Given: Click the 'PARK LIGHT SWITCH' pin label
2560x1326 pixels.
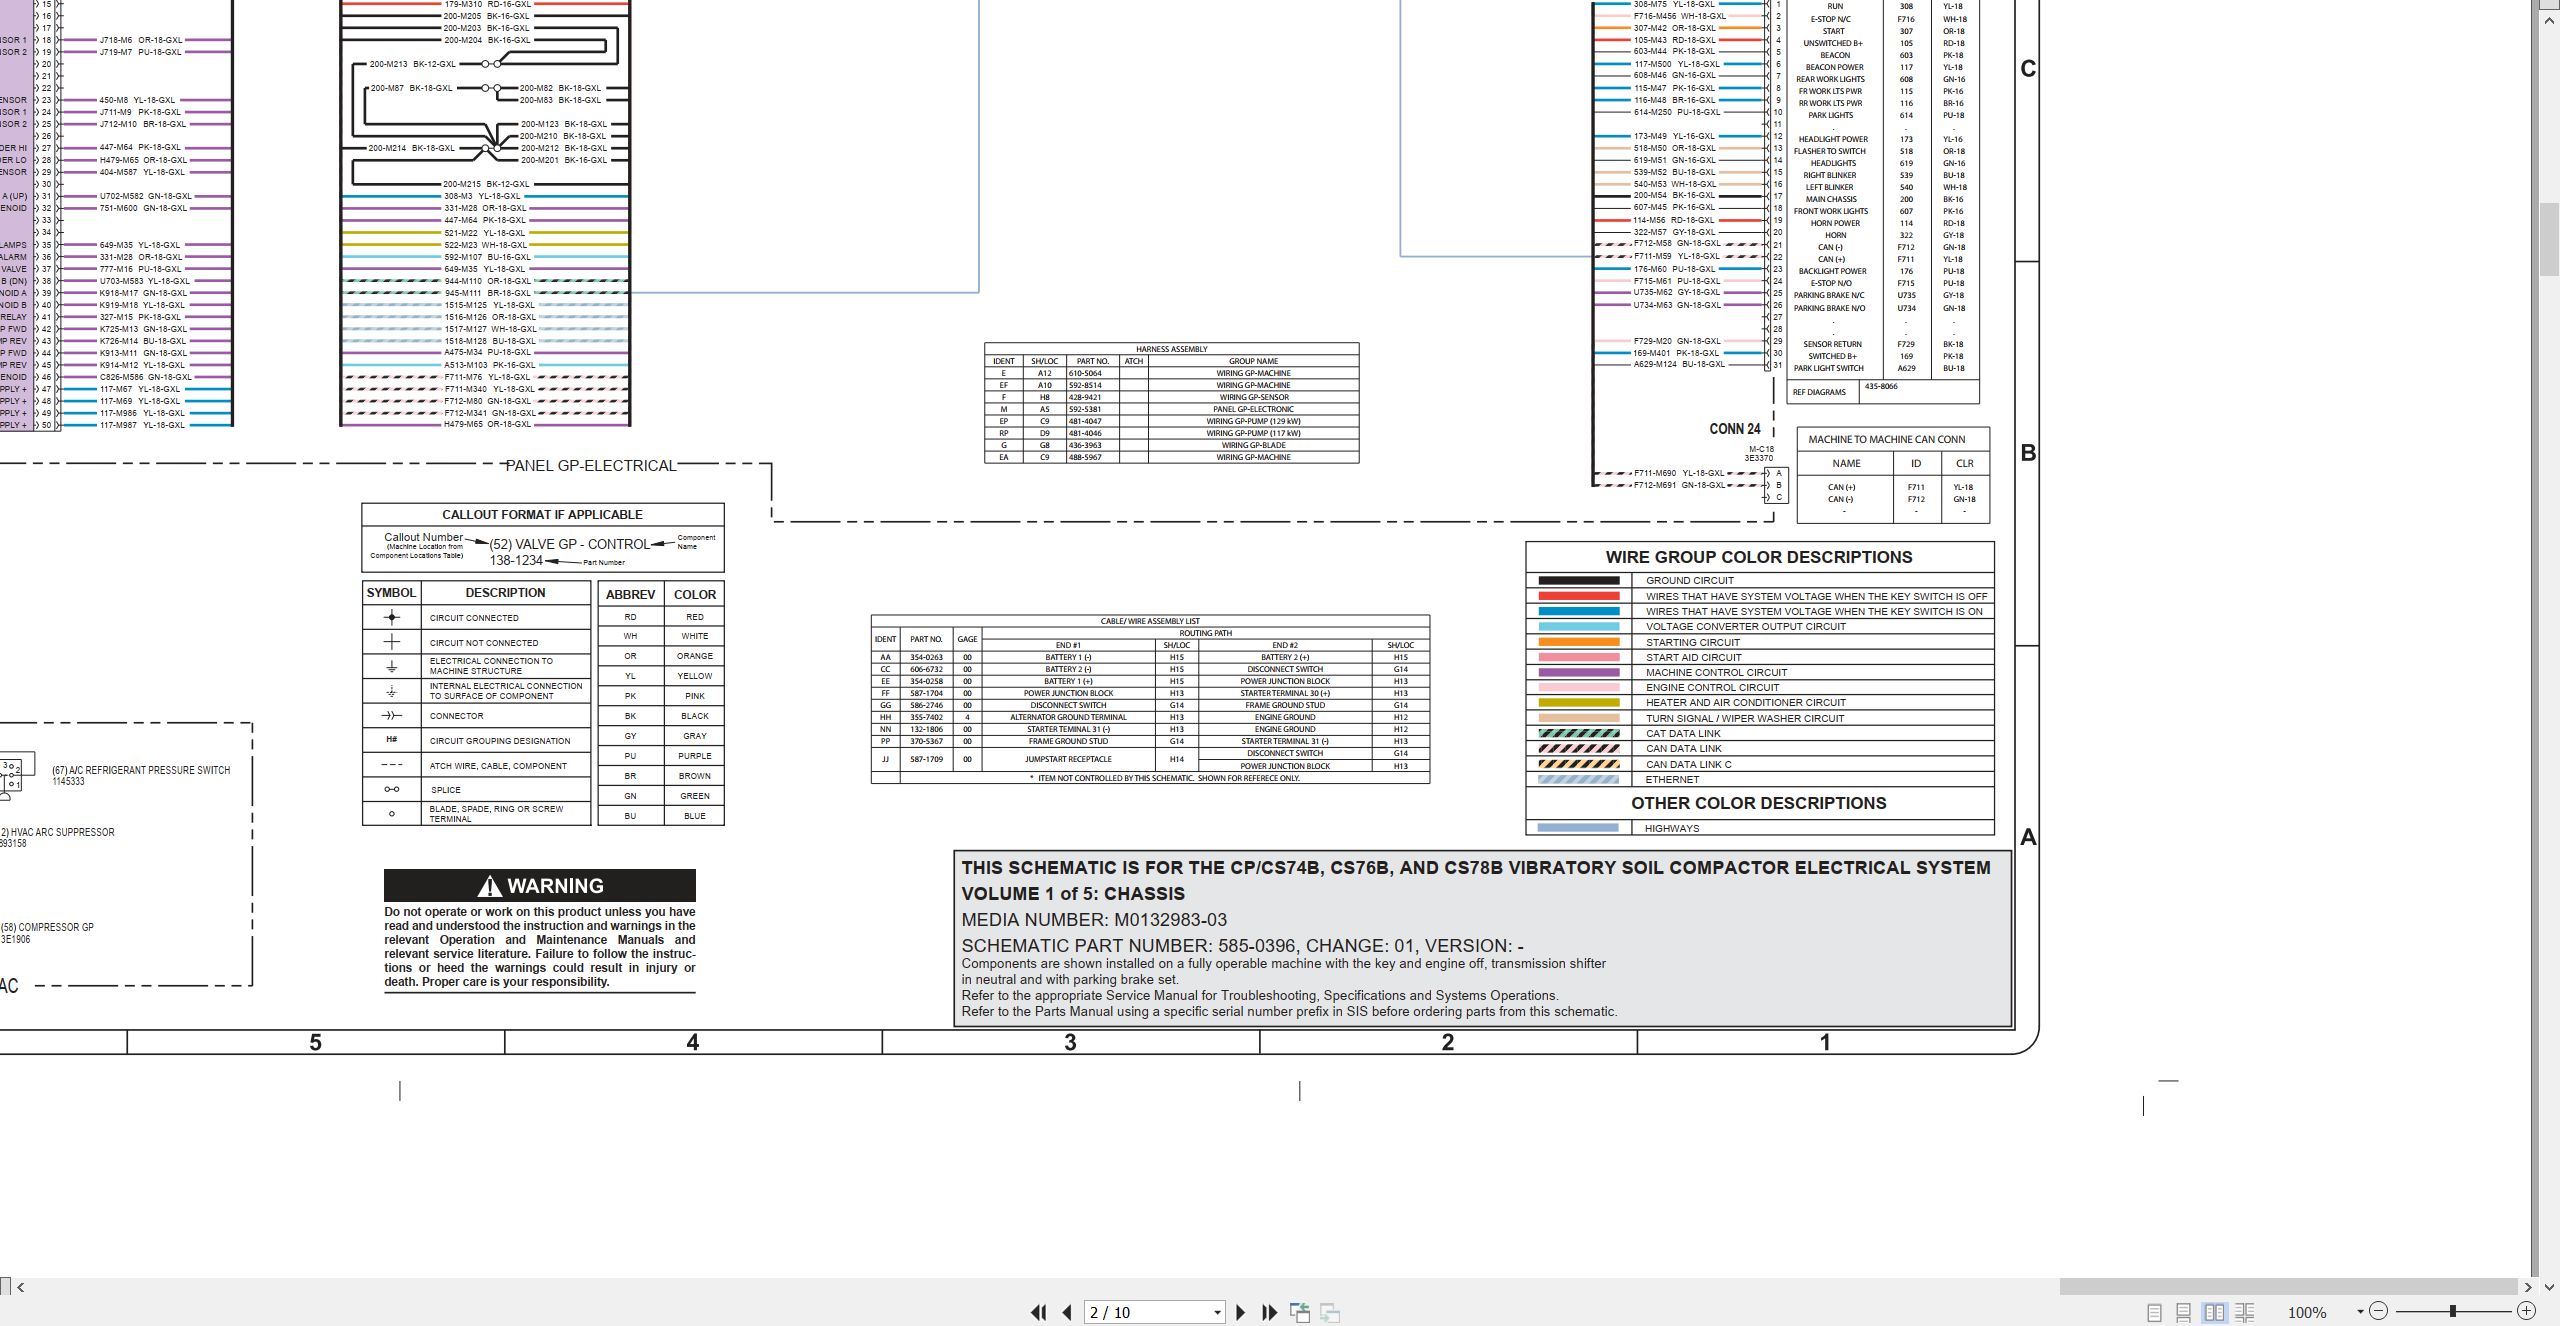Looking at the screenshot, I should point(1829,368).
